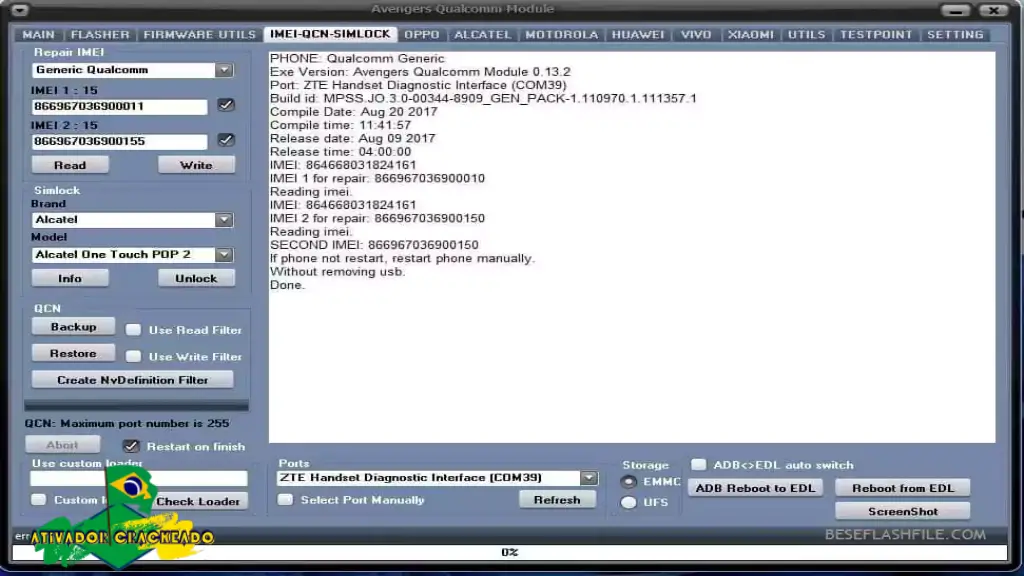
Task: Click the 0% progress bar
Action: (509, 552)
